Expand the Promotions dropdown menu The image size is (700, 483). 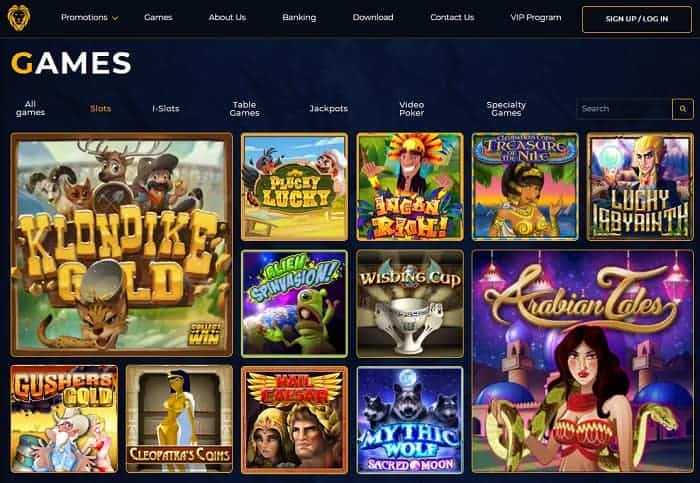coord(89,17)
